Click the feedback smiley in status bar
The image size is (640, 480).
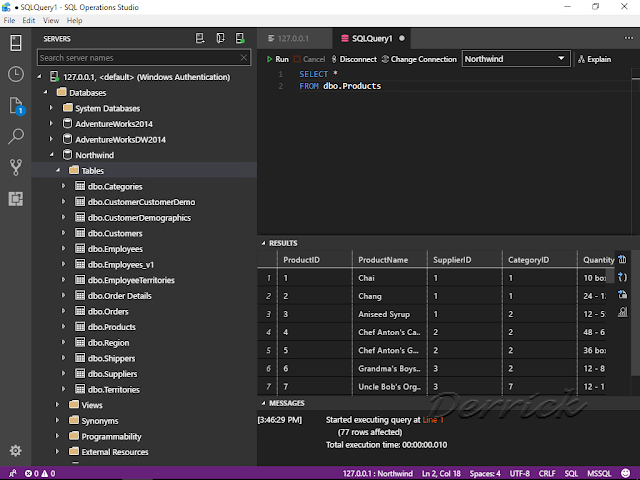625,473
